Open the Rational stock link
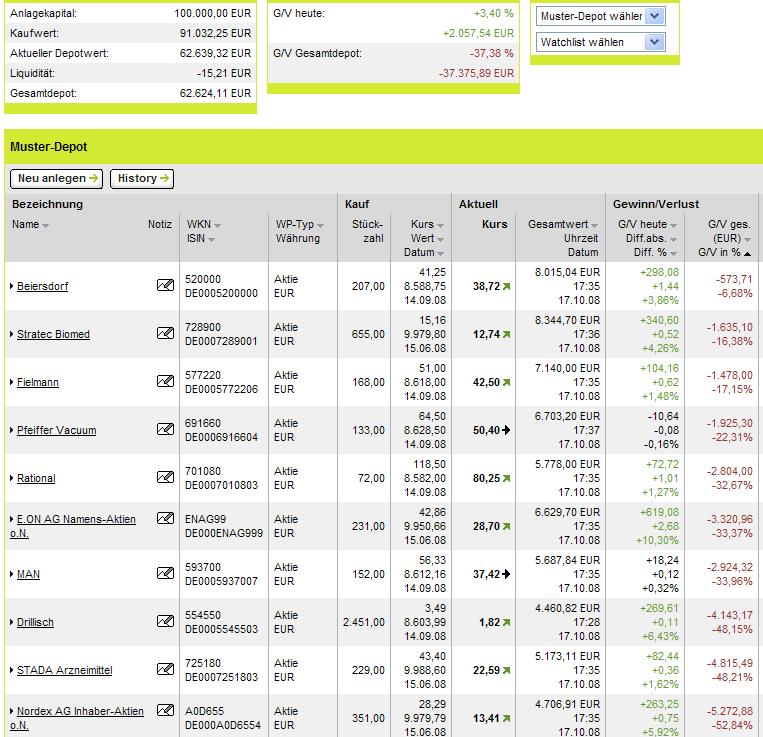Image resolution: width=763 pixels, height=737 pixels. click(x=36, y=479)
